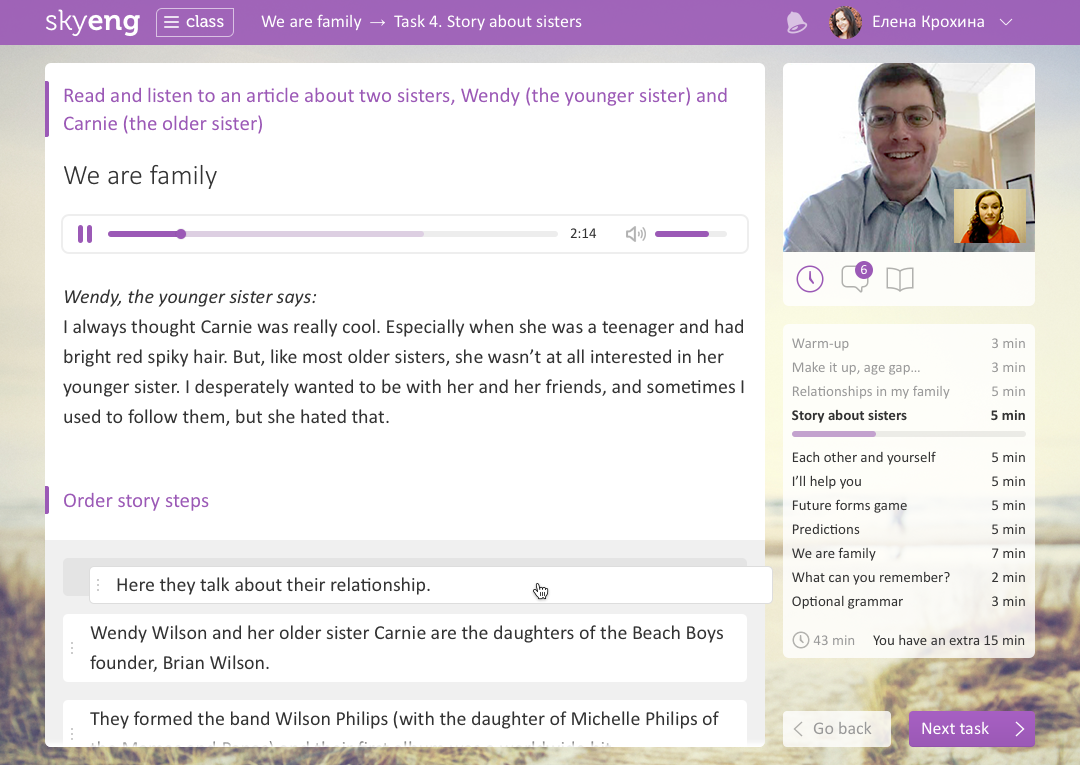1080x765 pixels.
Task: Click the student's small webcam thumbnail
Action: pyautogui.click(x=990, y=216)
